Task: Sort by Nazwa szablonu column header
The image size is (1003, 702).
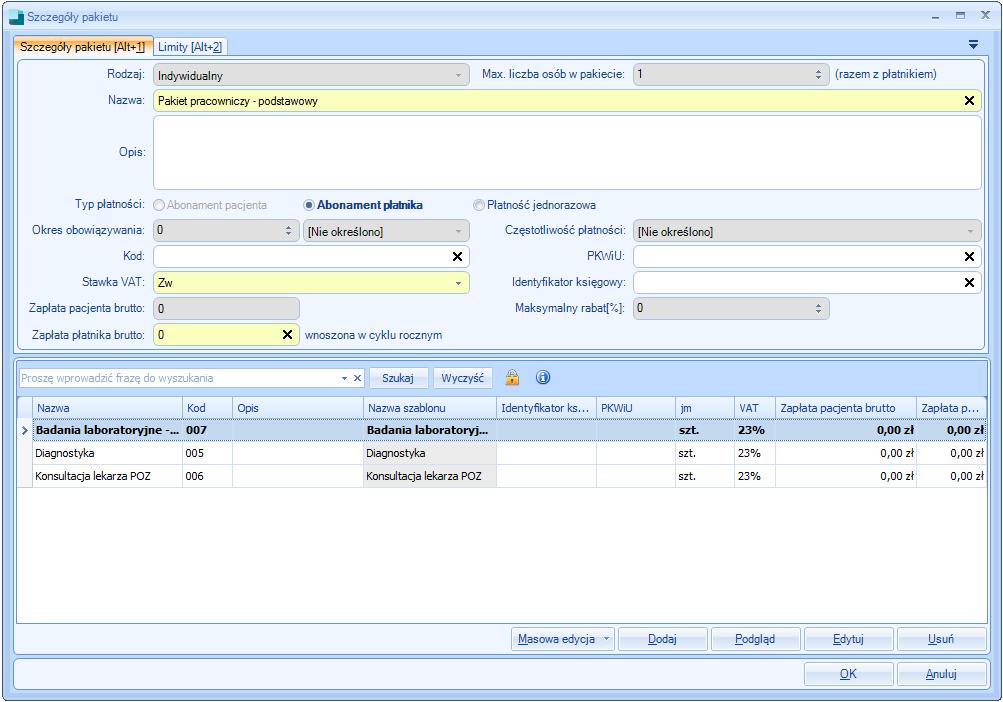Action: [x=429, y=408]
